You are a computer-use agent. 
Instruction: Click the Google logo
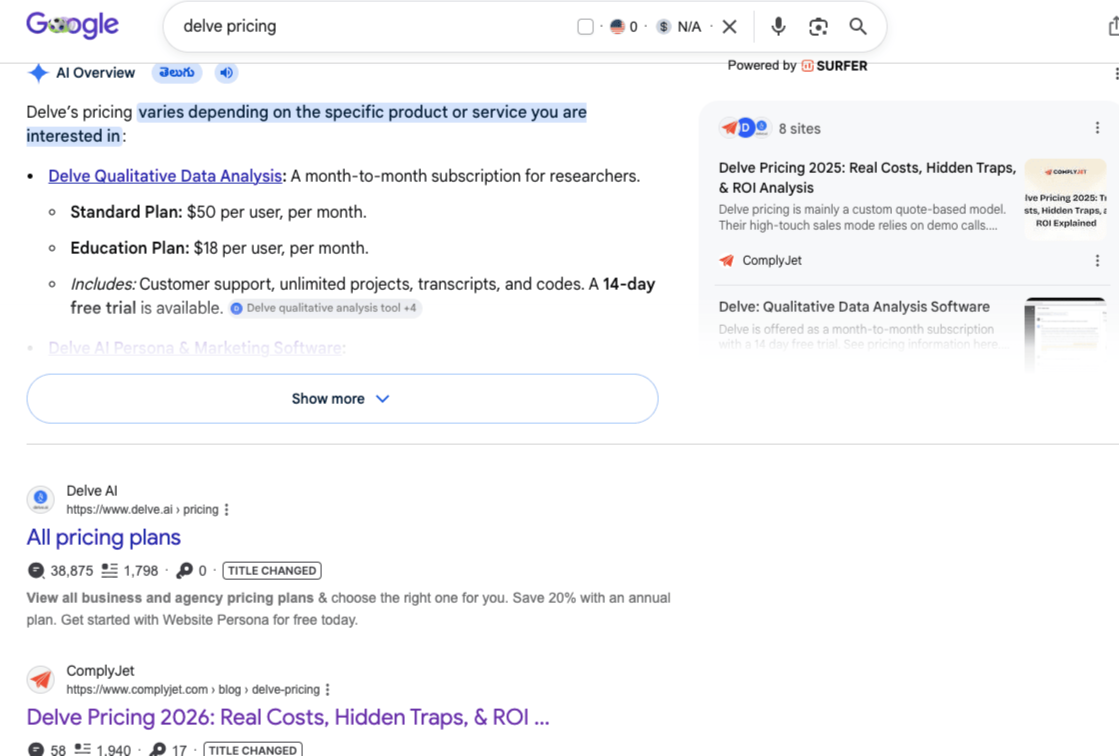pos(73,25)
